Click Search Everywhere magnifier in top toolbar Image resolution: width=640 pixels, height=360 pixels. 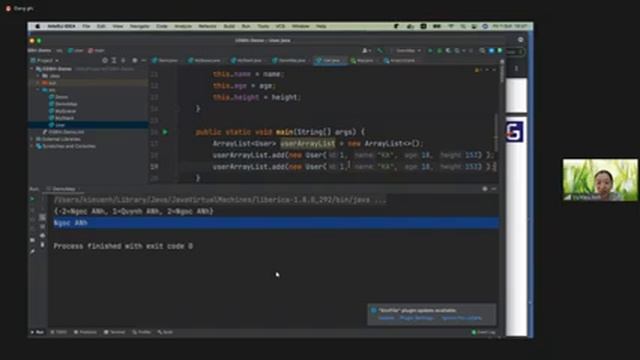pyautogui.click(x=482, y=51)
